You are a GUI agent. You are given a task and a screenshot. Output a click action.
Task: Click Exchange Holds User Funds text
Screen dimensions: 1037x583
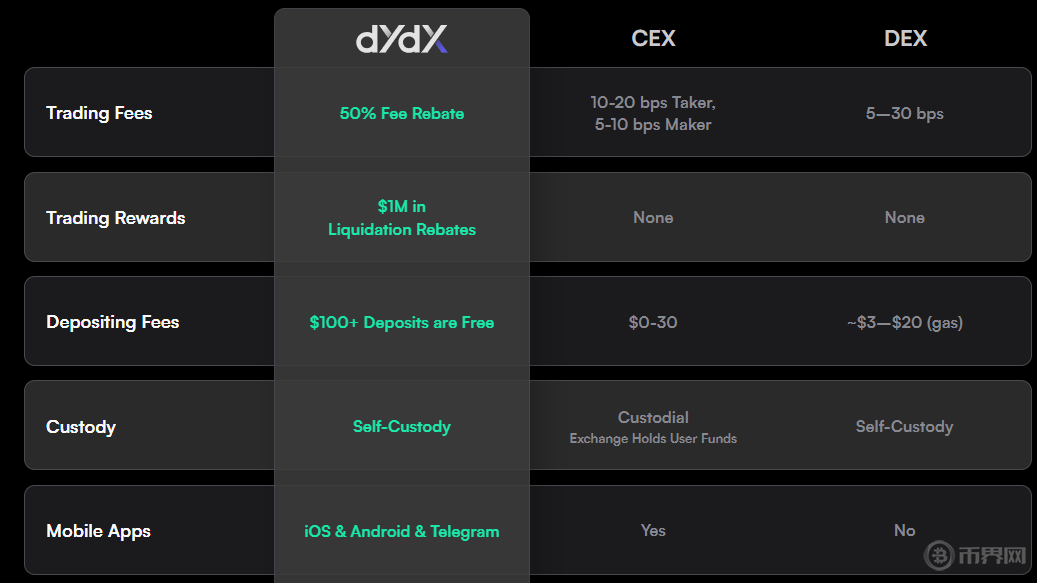click(653, 439)
